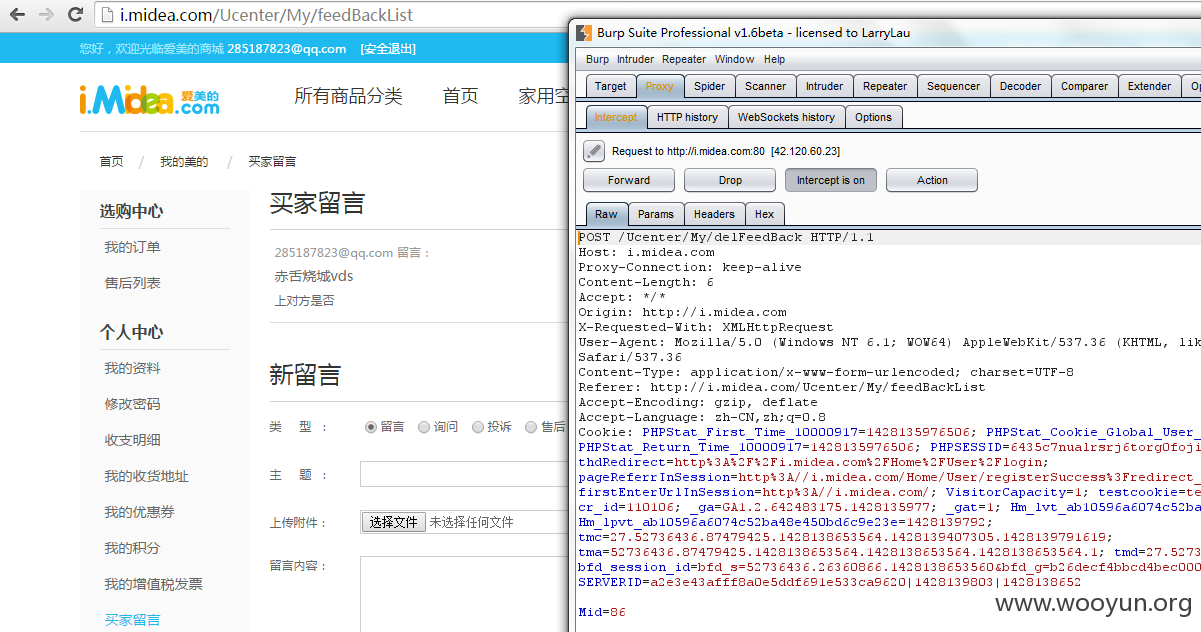The height and width of the screenshot is (632, 1201).
Task: Open the Intercept sub-tab
Action: click(615, 117)
